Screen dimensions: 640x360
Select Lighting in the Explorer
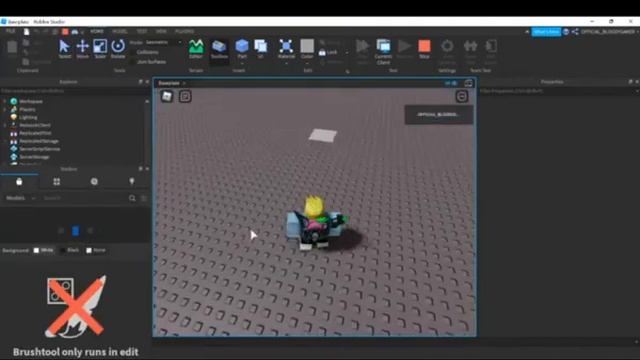click(28, 117)
